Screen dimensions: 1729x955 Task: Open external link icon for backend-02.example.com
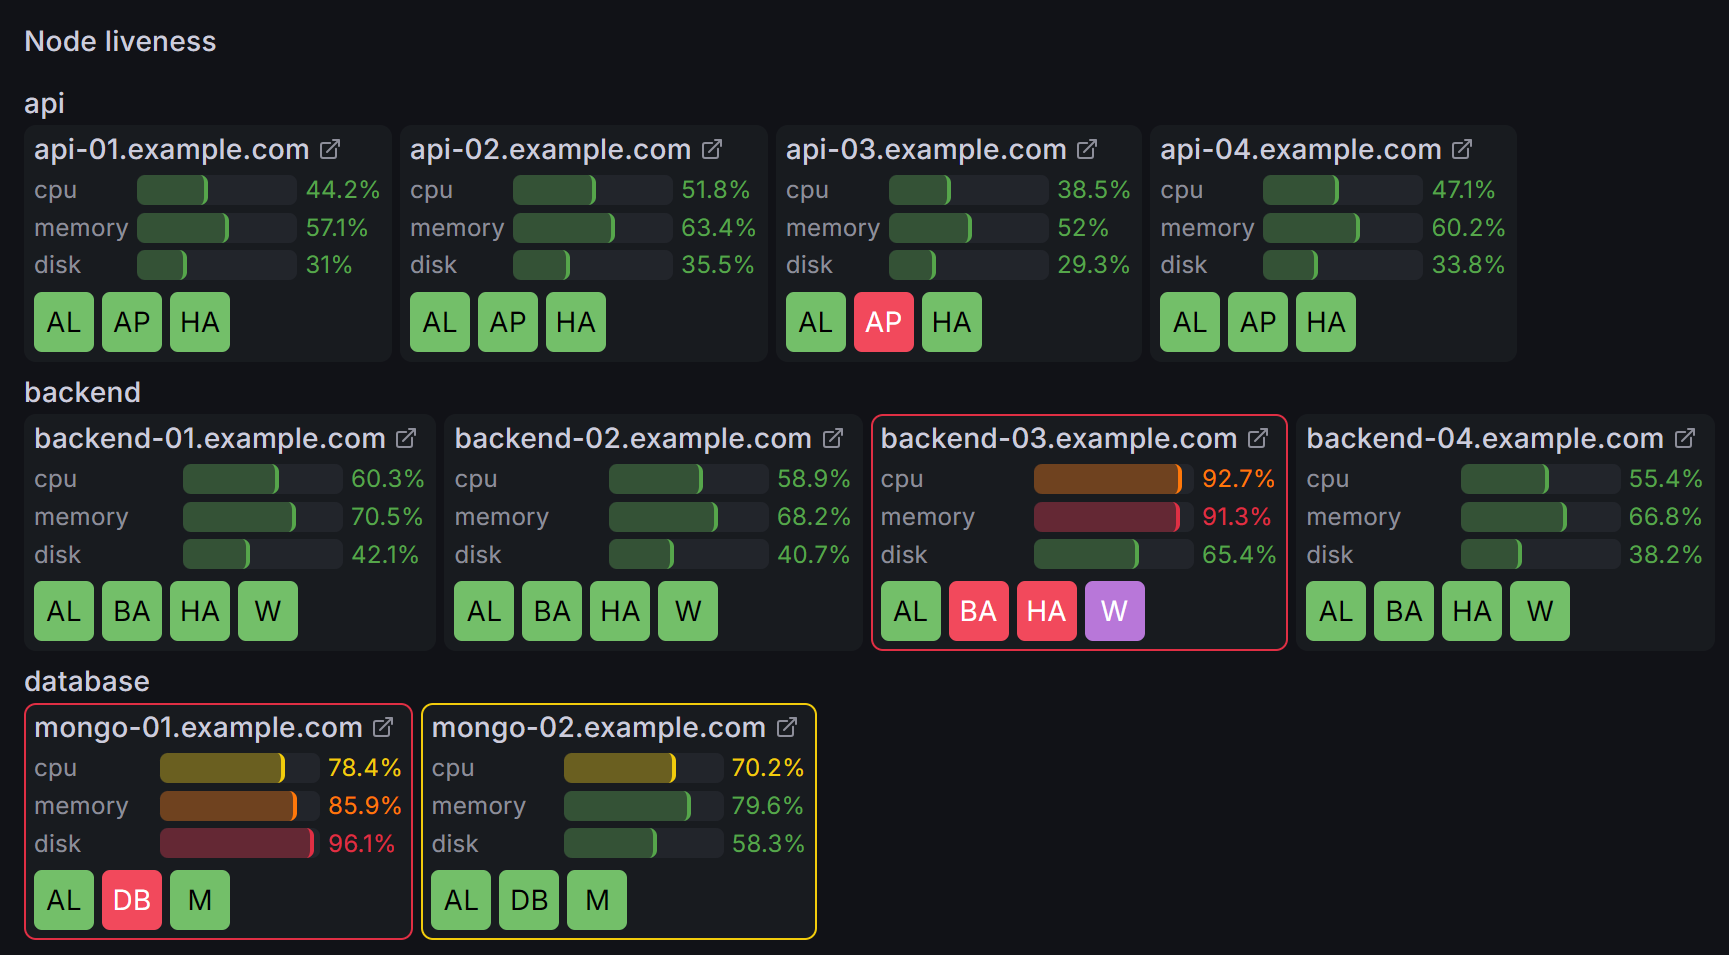click(x=833, y=439)
